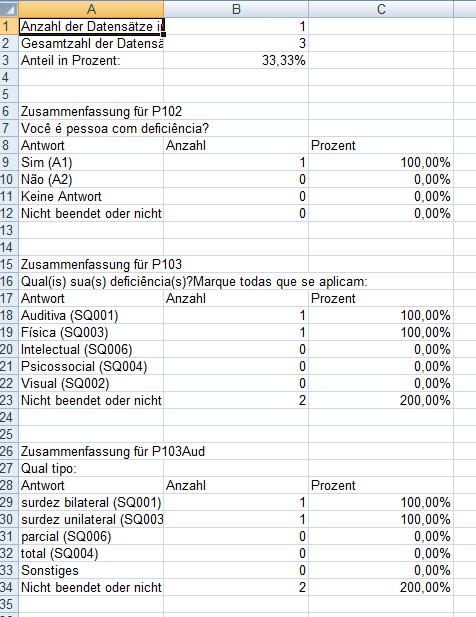Select column B header
Viewport: 476px width, 617px height.
coord(236,9)
